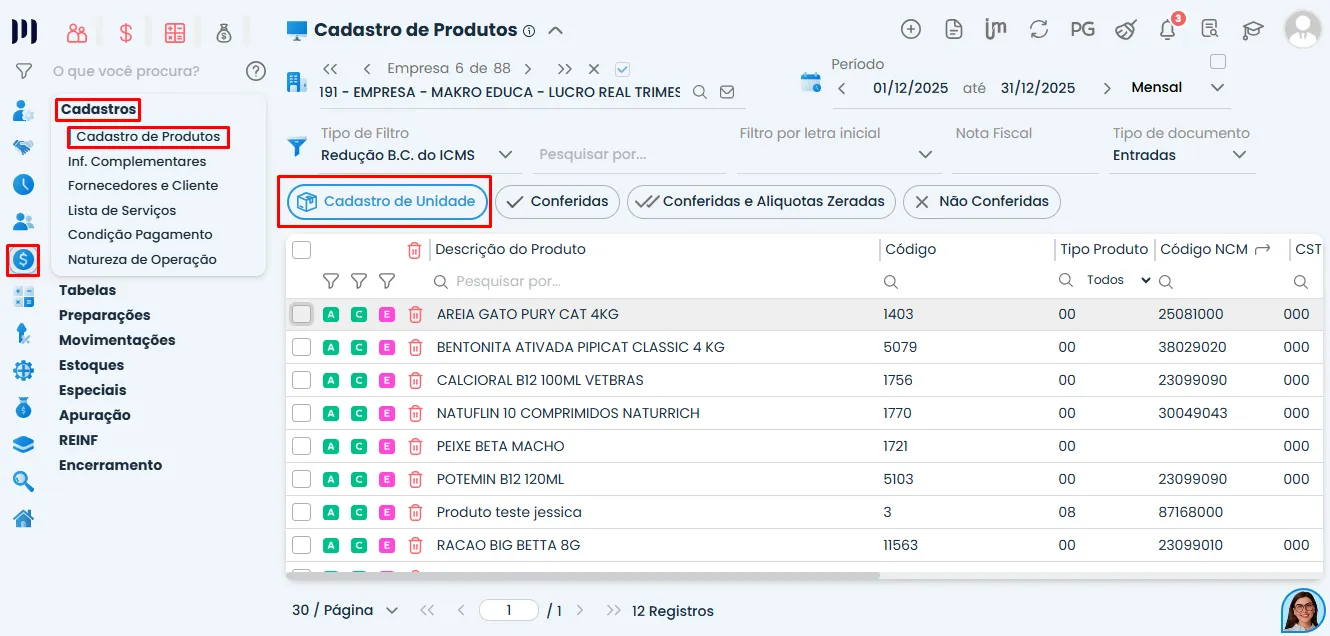The height and width of the screenshot is (636, 1330).
Task: Open the graduation cap training icon
Action: click(1253, 30)
